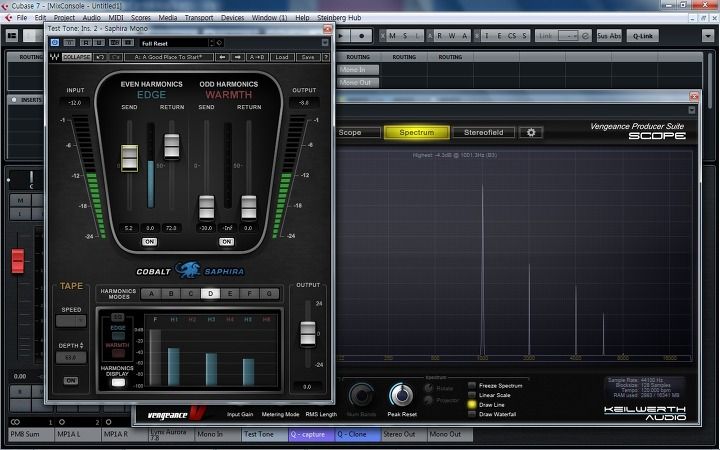Click the R read automation button in Saphira header
The width and height of the screenshot is (720, 450).
86,43
